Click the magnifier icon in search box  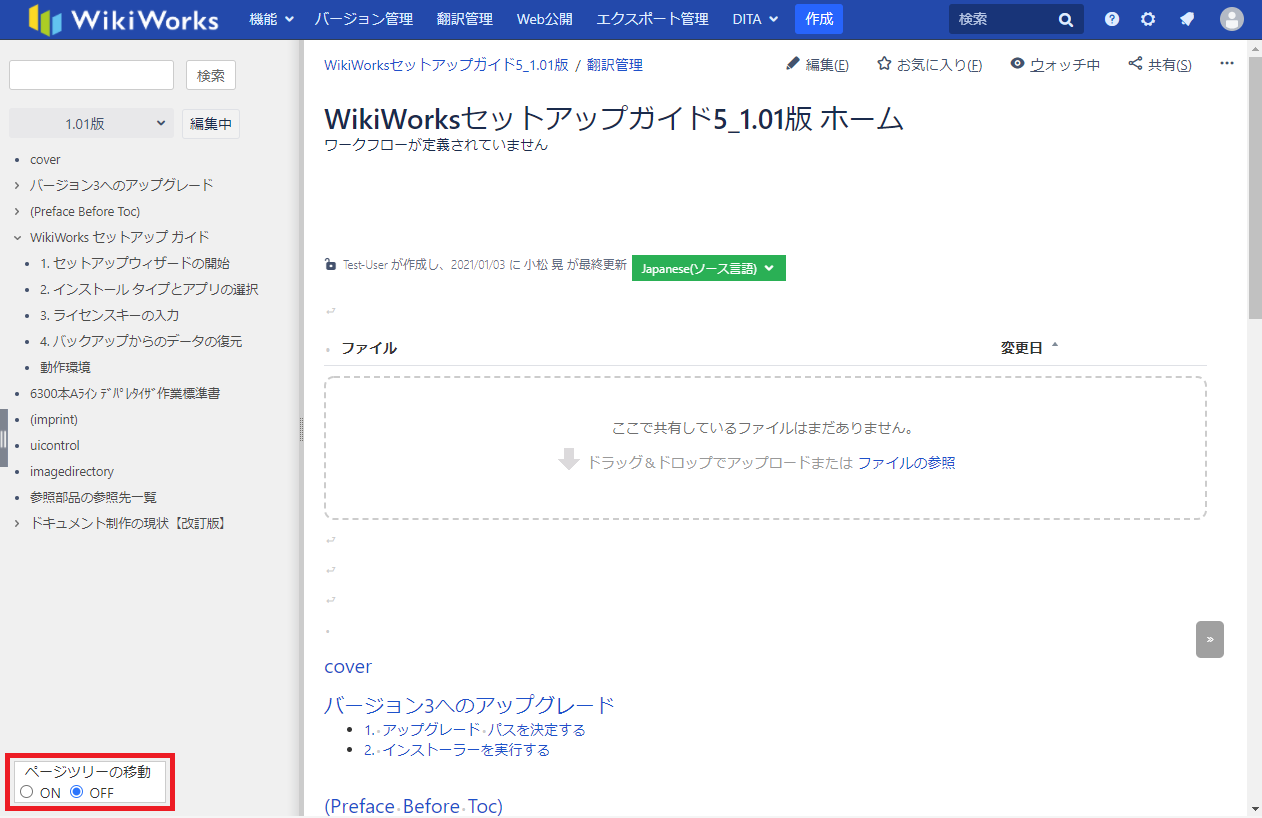pyautogui.click(x=1066, y=19)
